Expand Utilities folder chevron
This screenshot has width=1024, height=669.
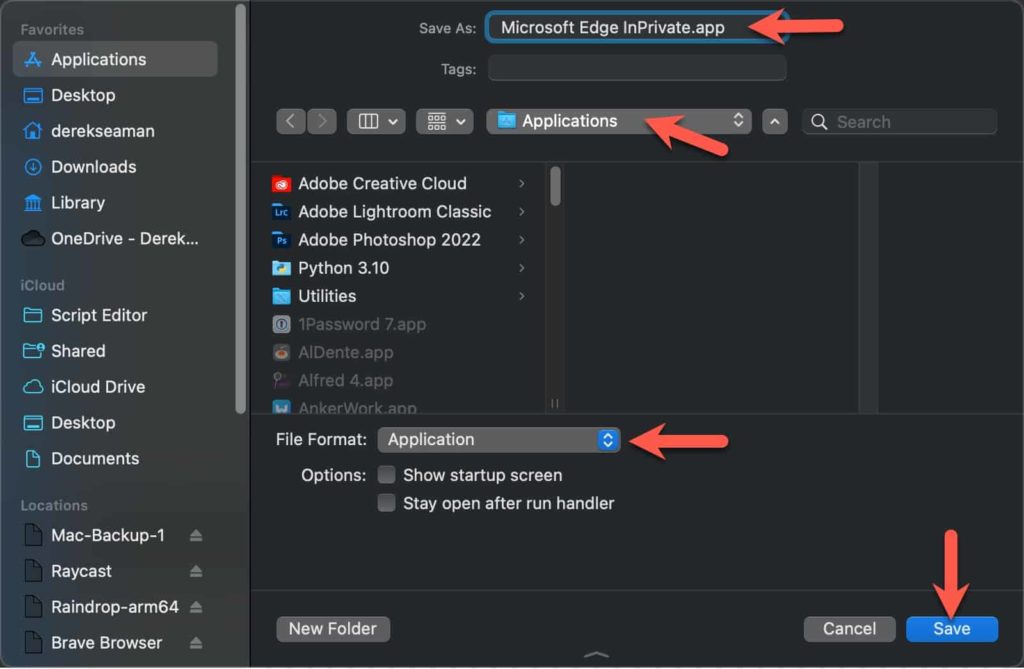pyautogui.click(x=522, y=296)
